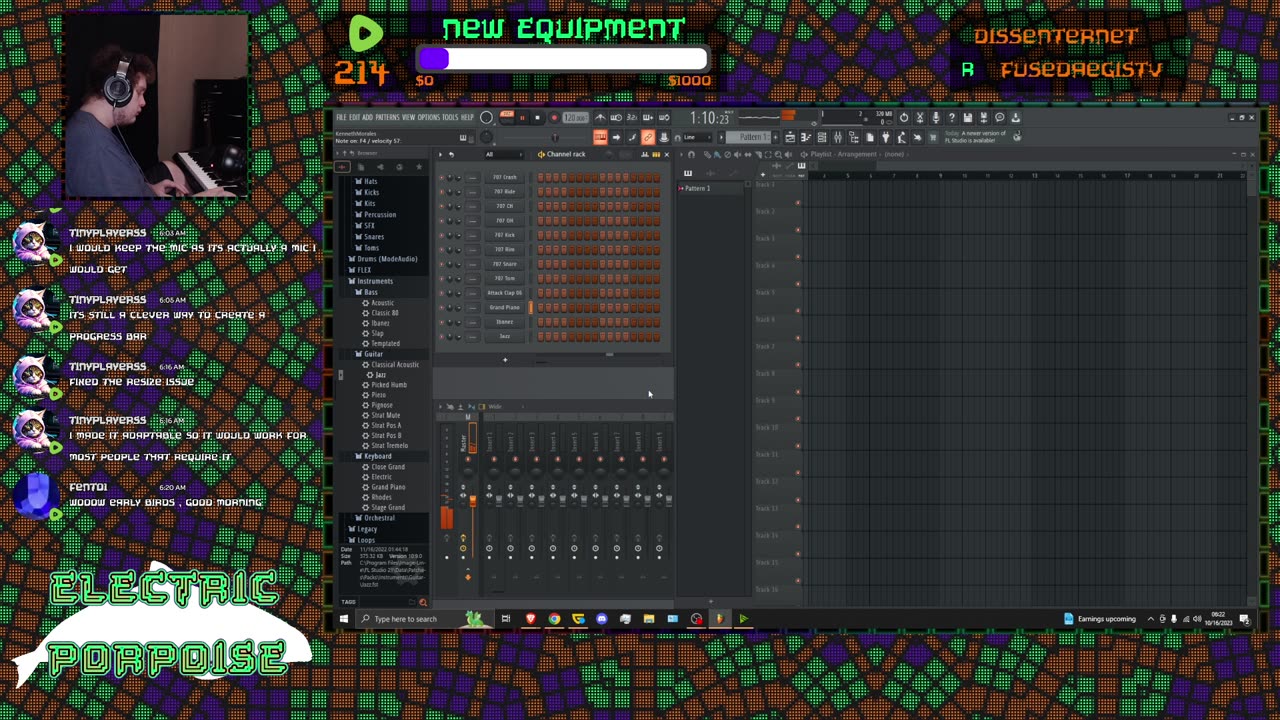Save project with floppy disk icon

(967, 117)
